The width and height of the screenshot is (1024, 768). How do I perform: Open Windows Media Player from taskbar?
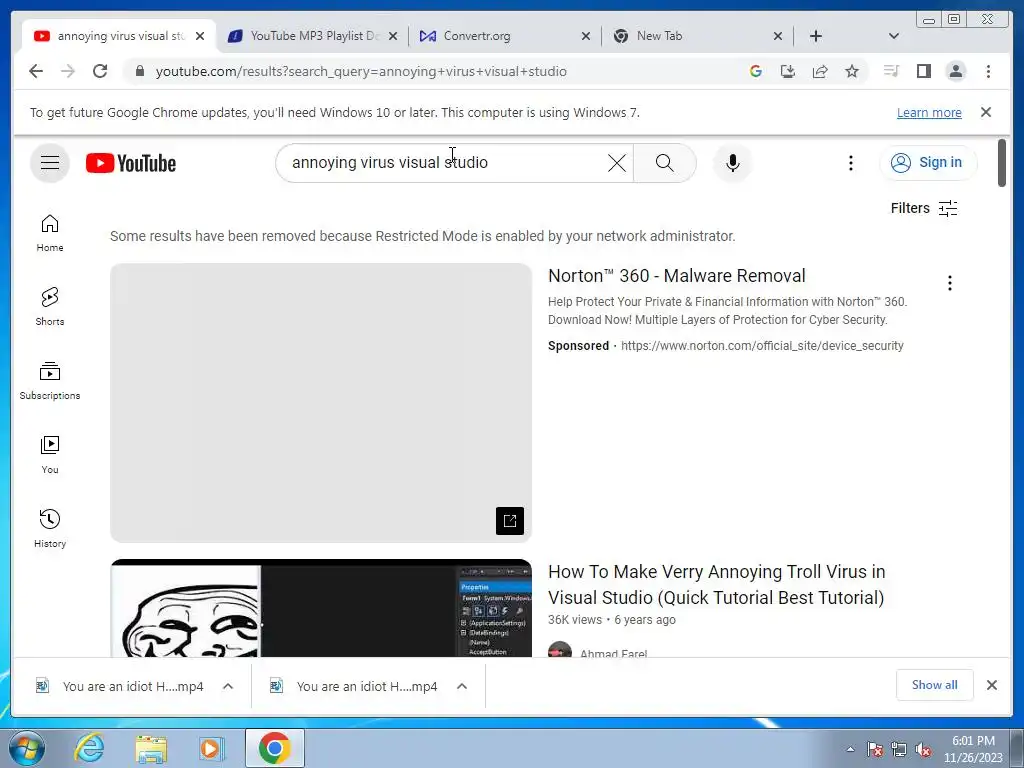(x=212, y=748)
